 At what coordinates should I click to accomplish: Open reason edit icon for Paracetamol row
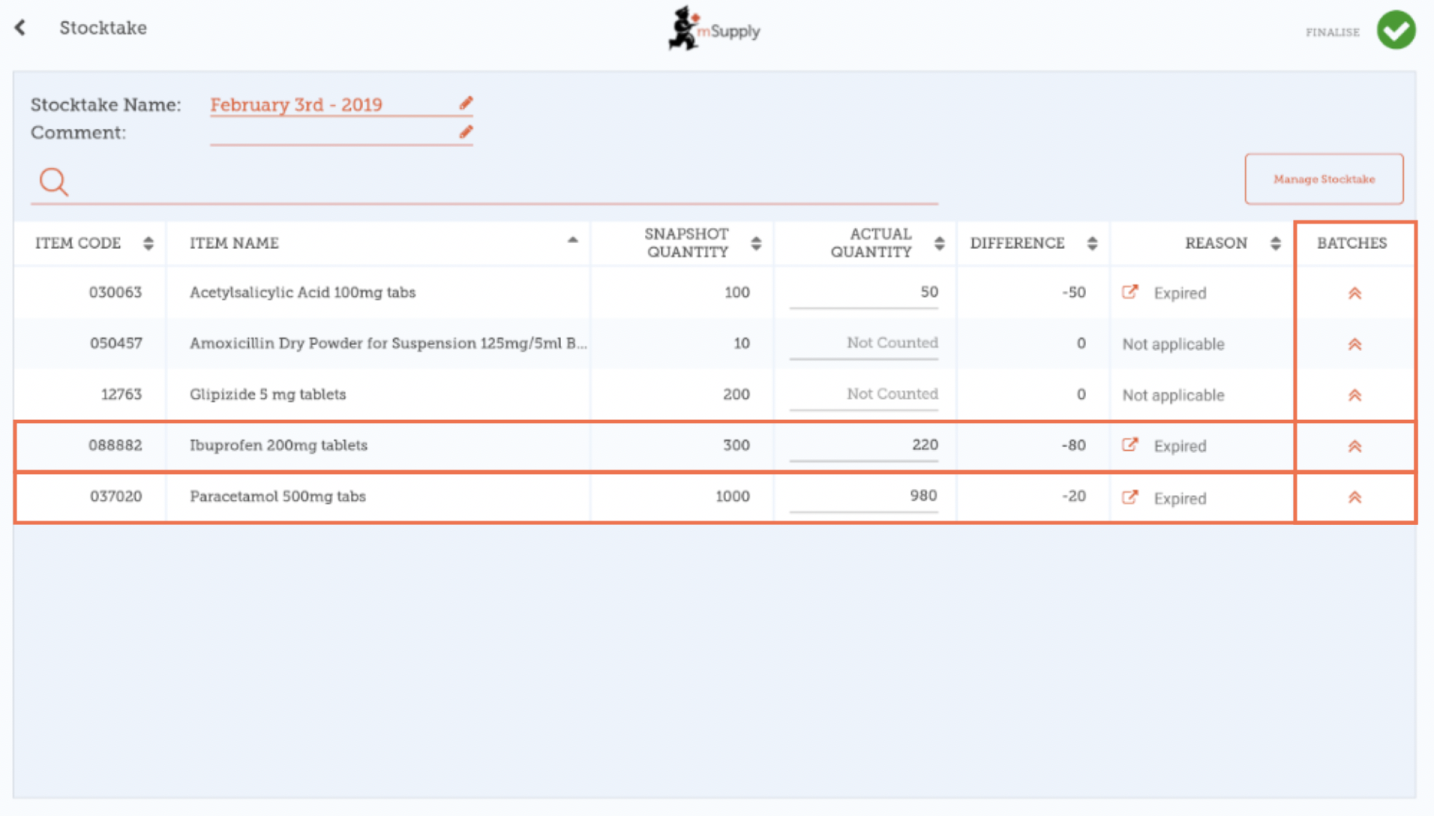coord(1130,497)
